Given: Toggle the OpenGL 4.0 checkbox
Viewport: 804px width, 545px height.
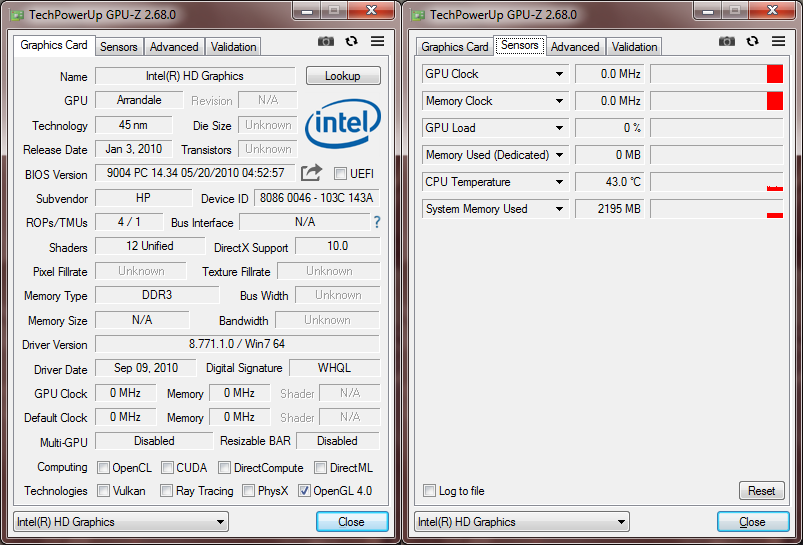Looking at the screenshot, I should tap(304, 491).
